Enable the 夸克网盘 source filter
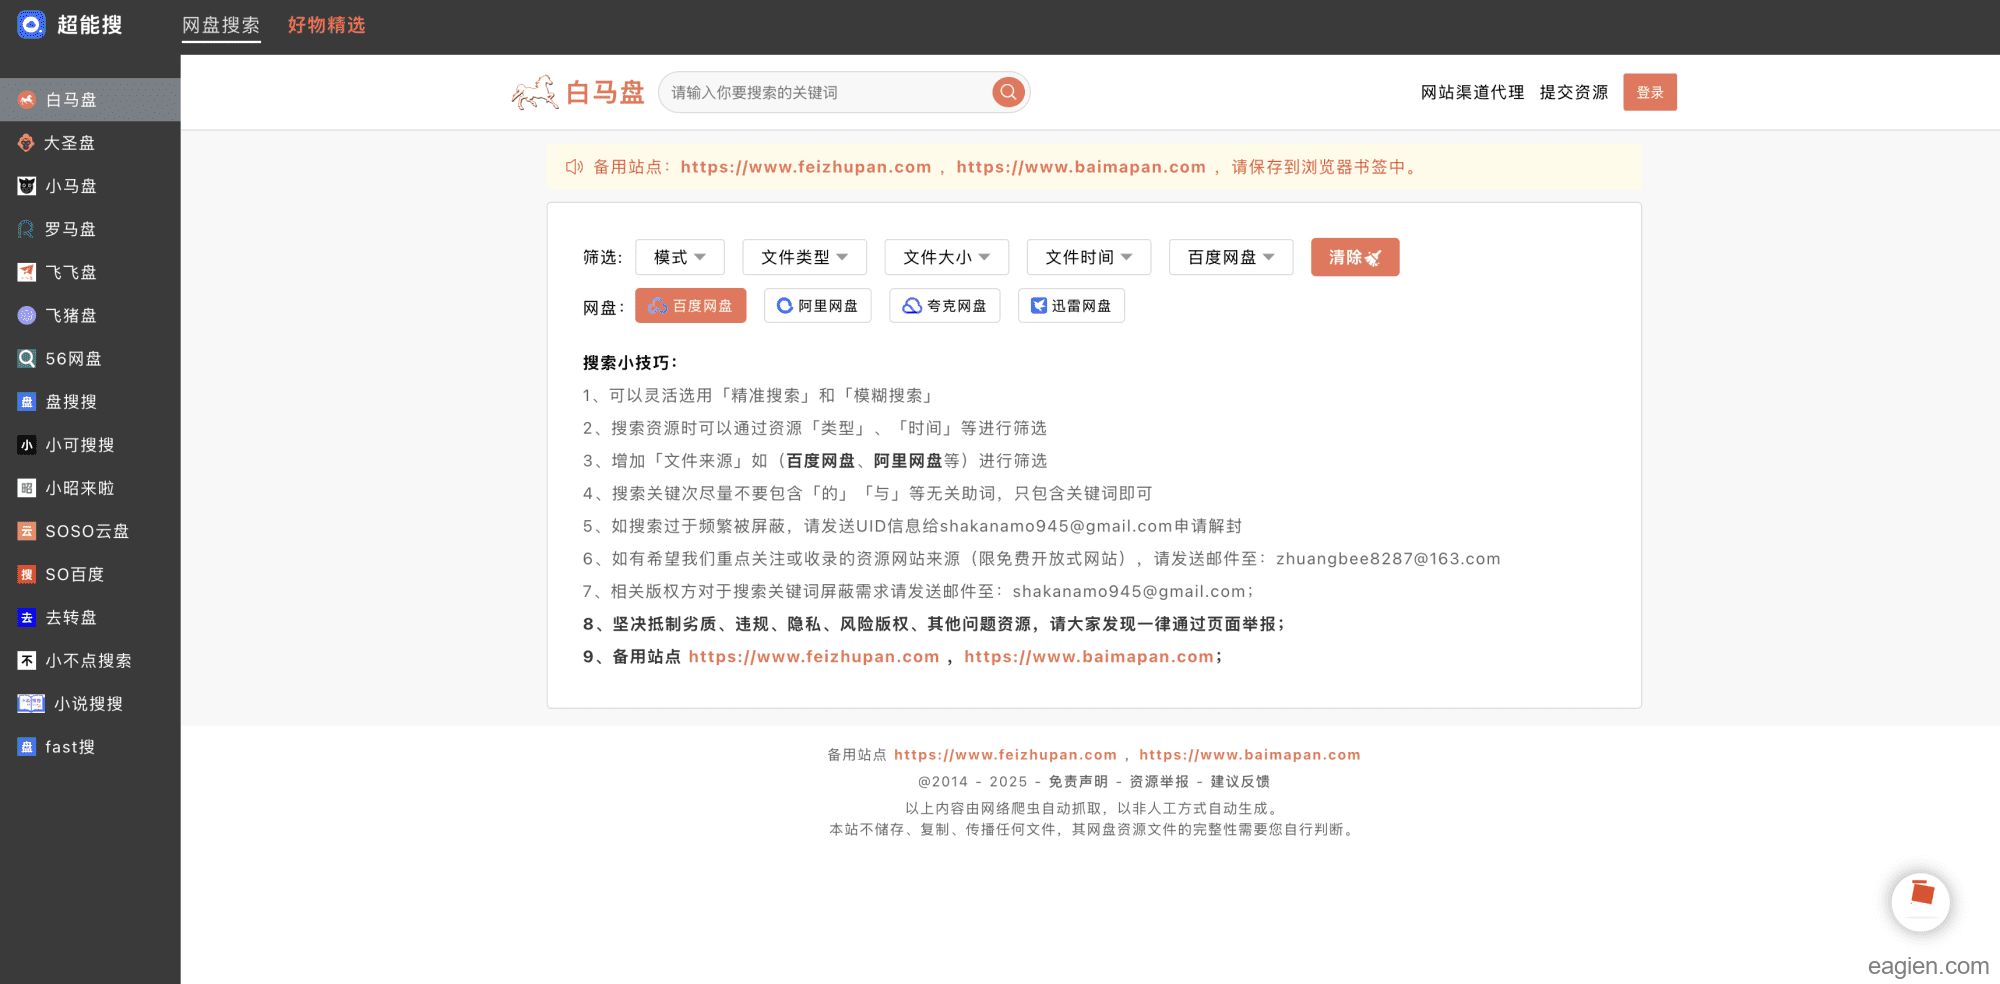Screen dimensions: 2000x984 coord(944,306)
